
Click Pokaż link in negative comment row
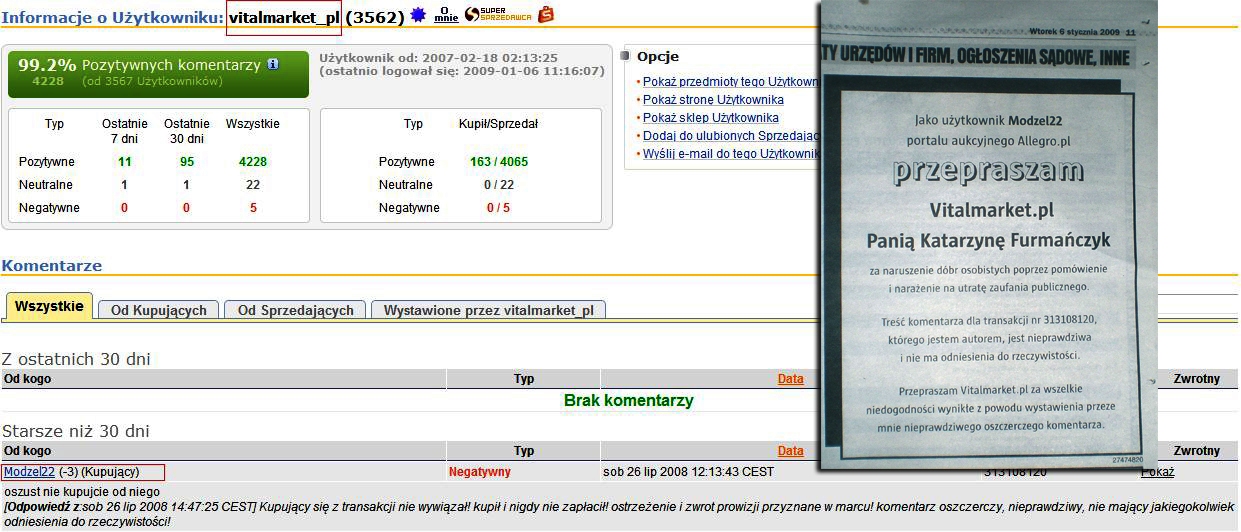(1158, 472)
